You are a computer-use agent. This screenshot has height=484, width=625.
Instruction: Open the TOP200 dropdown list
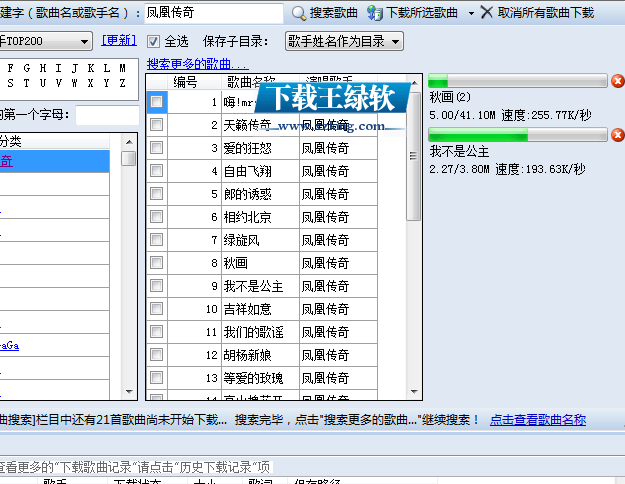click(x=84, y=41)
